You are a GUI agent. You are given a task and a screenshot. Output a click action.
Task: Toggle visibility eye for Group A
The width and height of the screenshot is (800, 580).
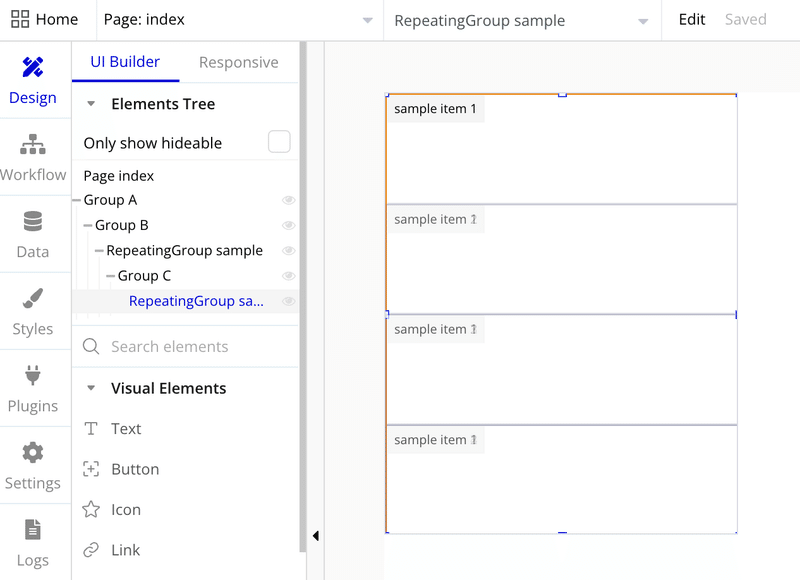point(289,200)
